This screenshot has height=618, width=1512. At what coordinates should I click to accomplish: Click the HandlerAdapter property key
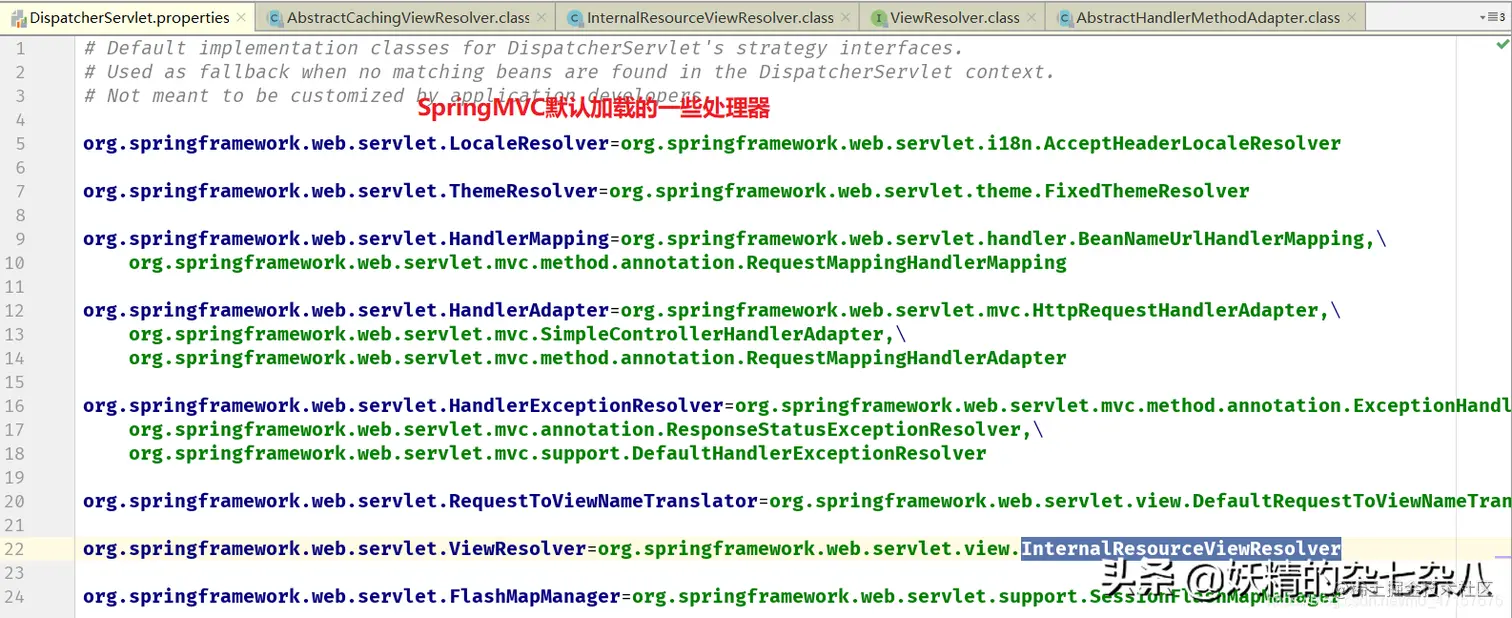click(x=346, y=310)
